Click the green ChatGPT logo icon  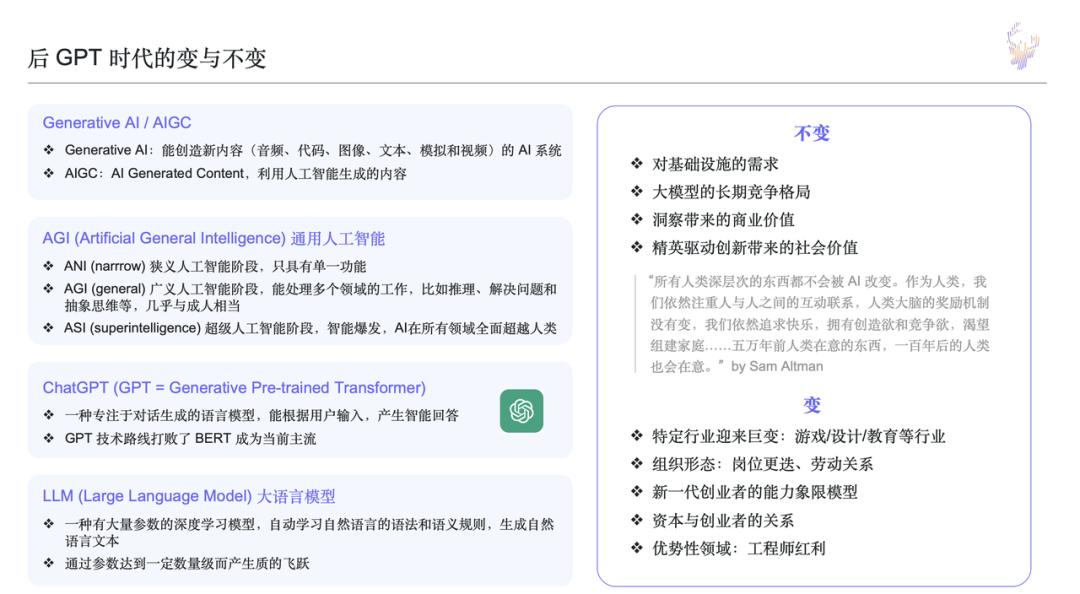[x=521, y=411]
